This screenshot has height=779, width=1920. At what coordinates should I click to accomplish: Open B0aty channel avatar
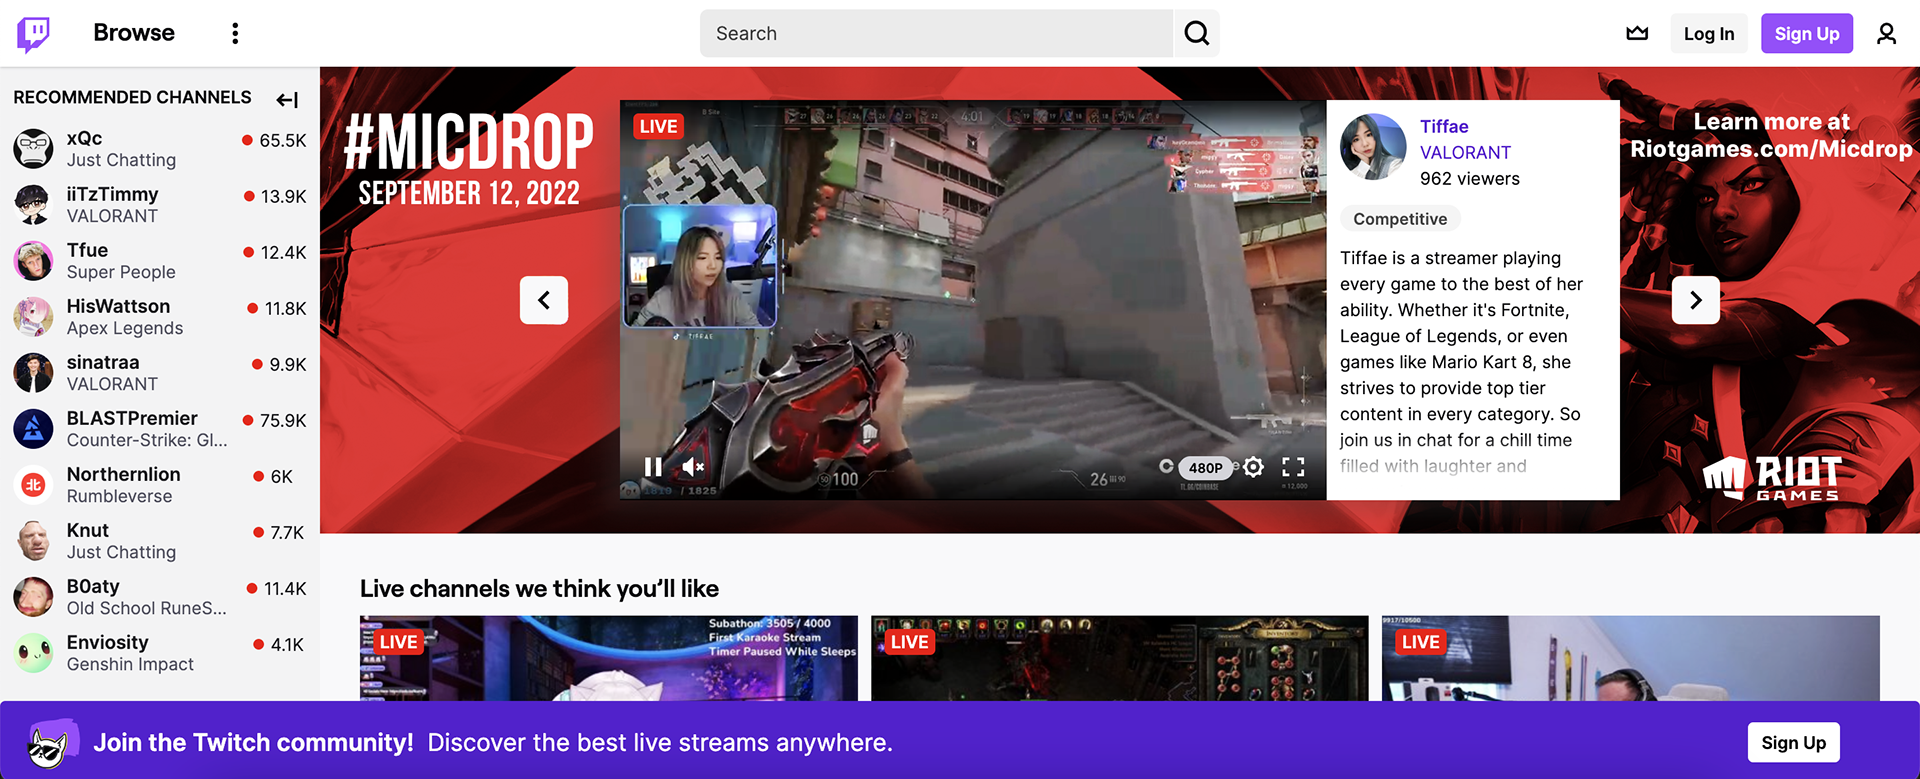point(33,597)
